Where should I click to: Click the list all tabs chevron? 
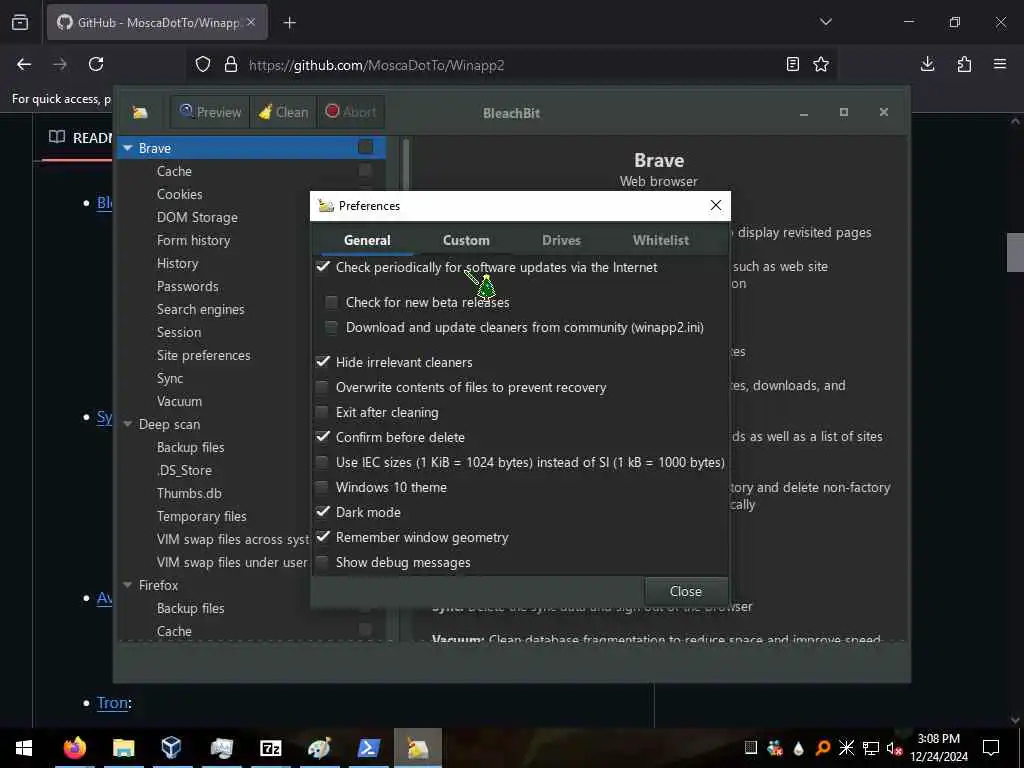(825, 22)
